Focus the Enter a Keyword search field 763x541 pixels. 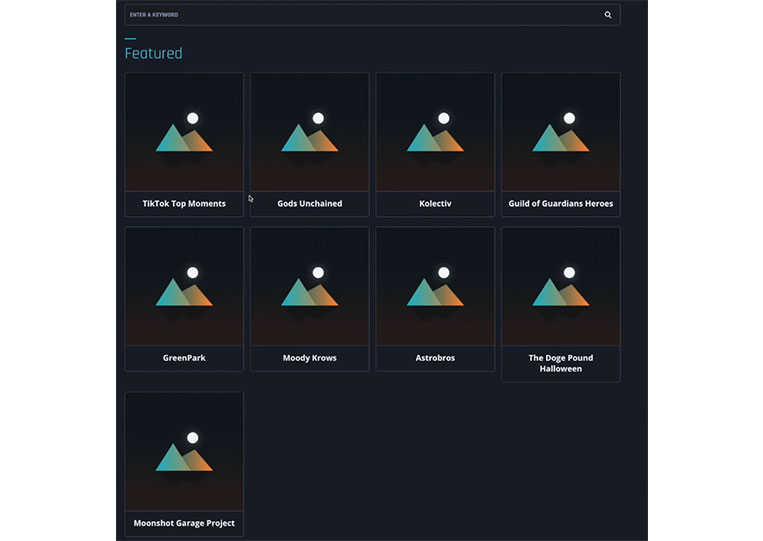372,15
